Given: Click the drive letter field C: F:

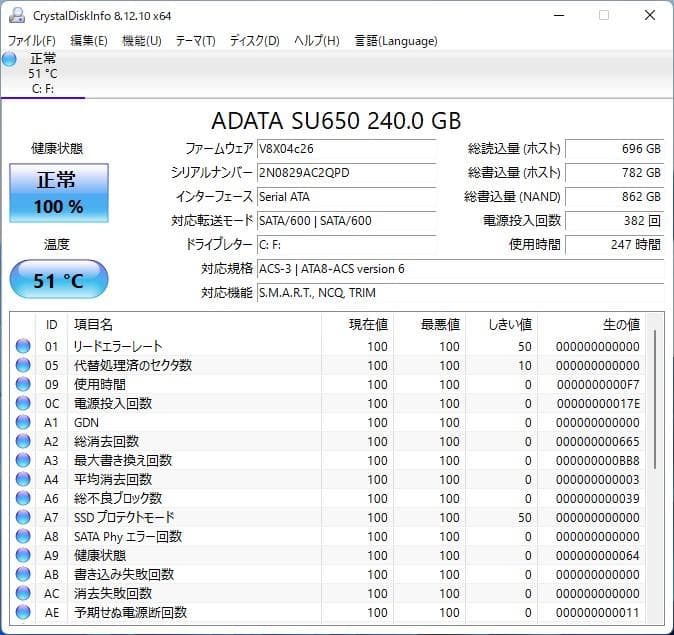Looking at the screenshot, I should click(346, 245).
